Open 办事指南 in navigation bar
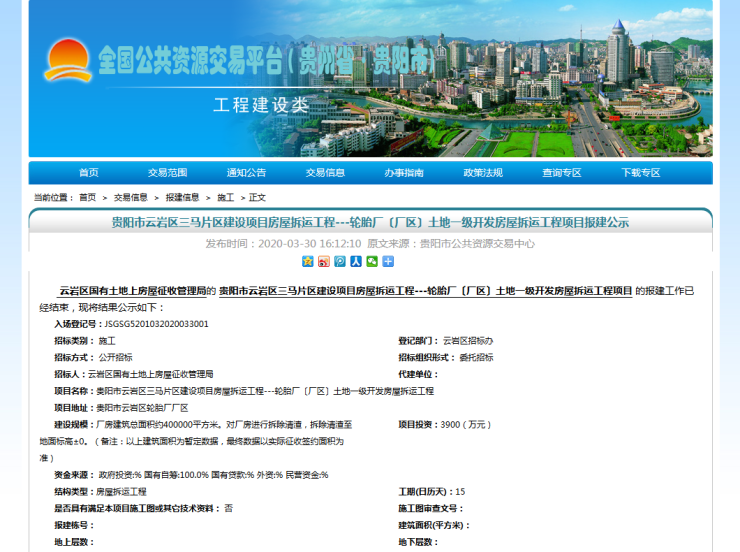This screenshot has height=552, width=740. pyautogui.click(x=404, y=173)
